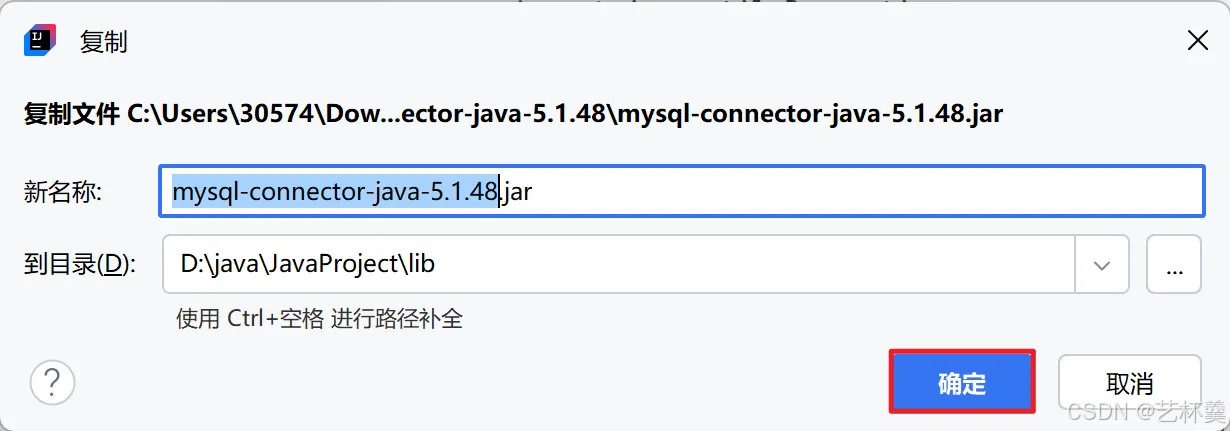
Task: Place cursor after .jar extension in name field
Action: coord(533,191)
